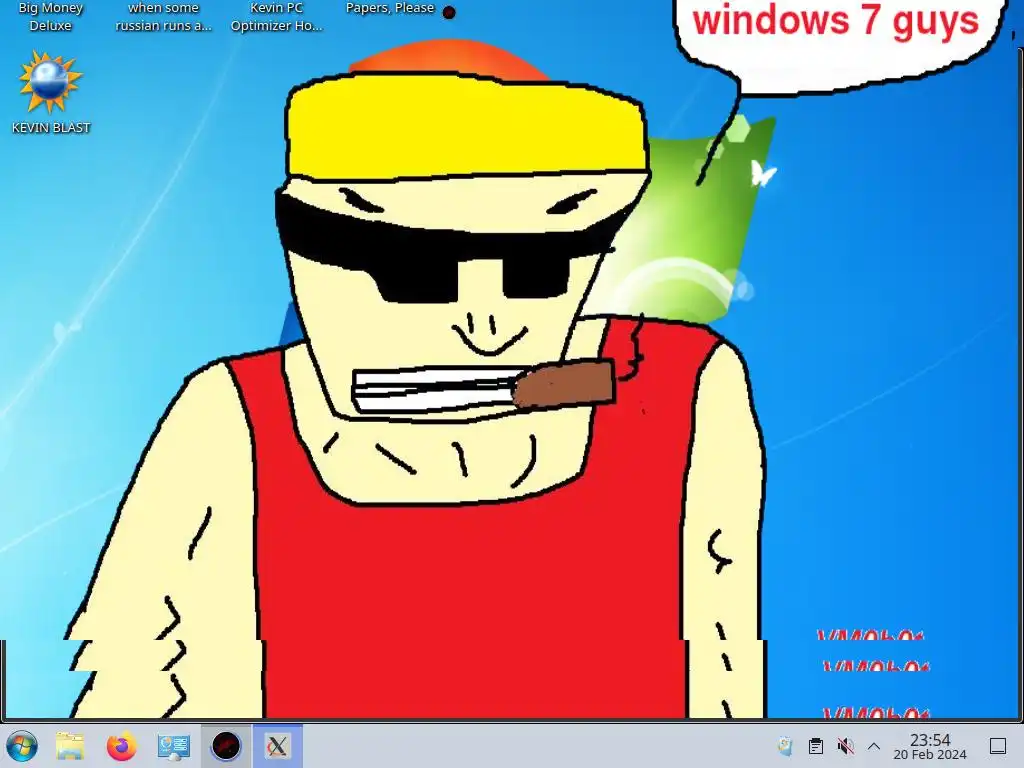This screenshot has height=768, width=1024.
Task: Click the show desktop button
Action: [x=998, y=746]
